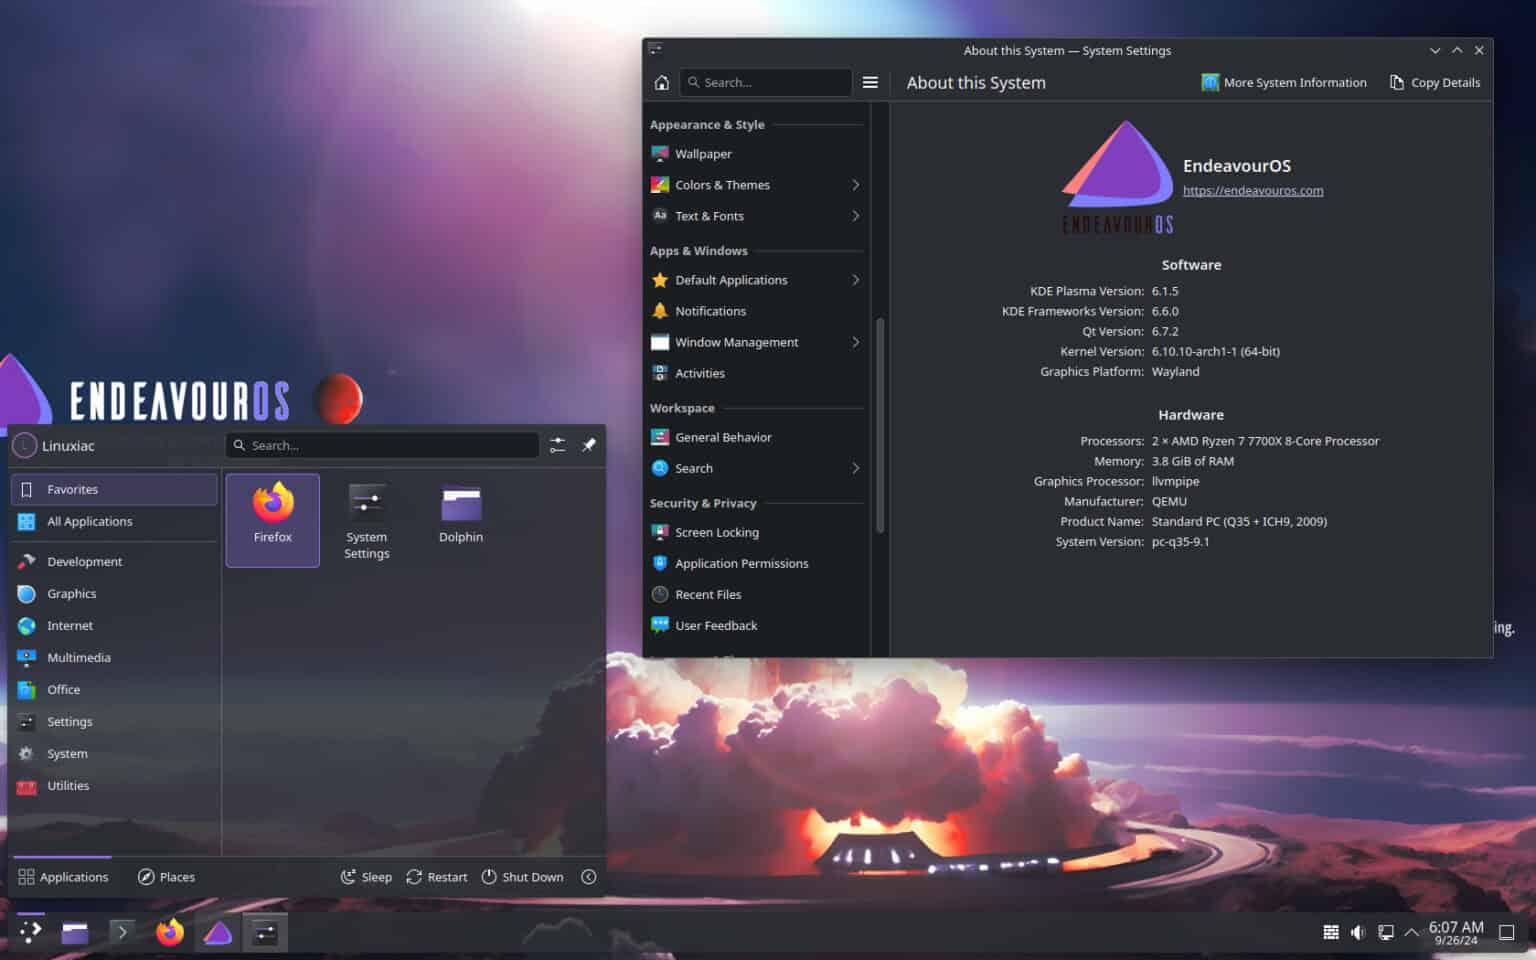Click the Notifications bell icon
This screenshot has height=960, width=1536.
pos(660,311)
